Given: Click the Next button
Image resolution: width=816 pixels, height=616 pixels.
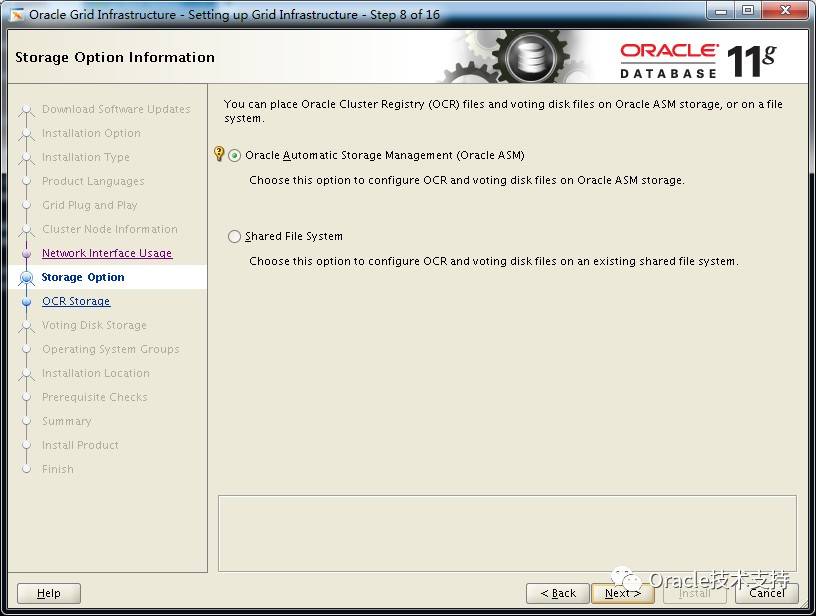Looking at the screenshot, I should point(622,593).
